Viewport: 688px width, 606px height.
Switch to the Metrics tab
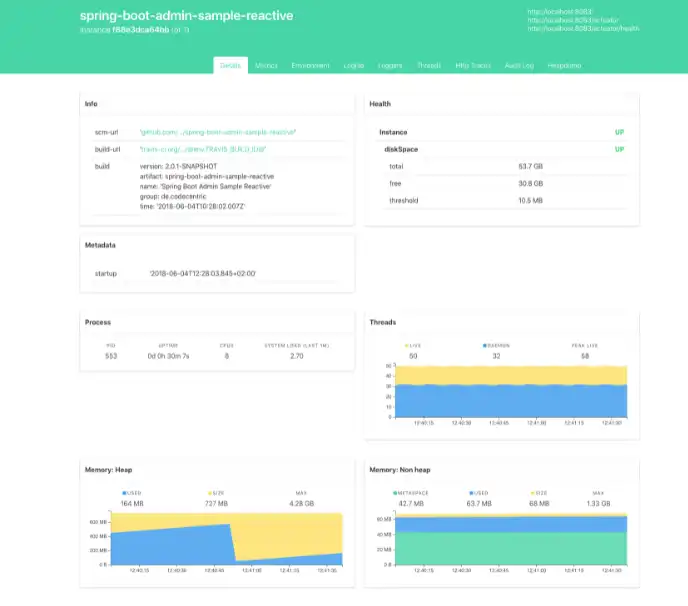tap(266, 65)
